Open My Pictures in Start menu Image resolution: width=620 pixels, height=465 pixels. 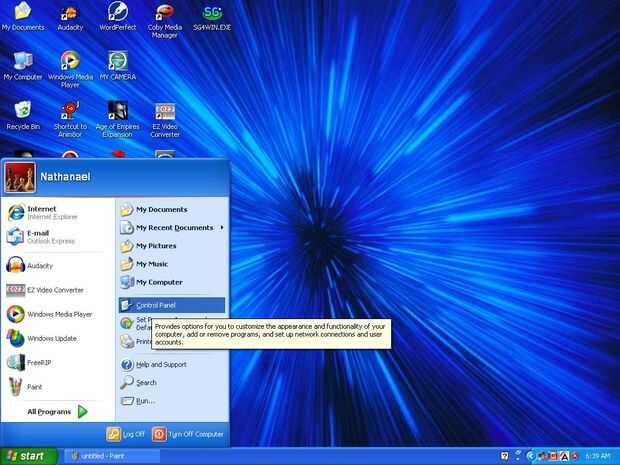172,246
